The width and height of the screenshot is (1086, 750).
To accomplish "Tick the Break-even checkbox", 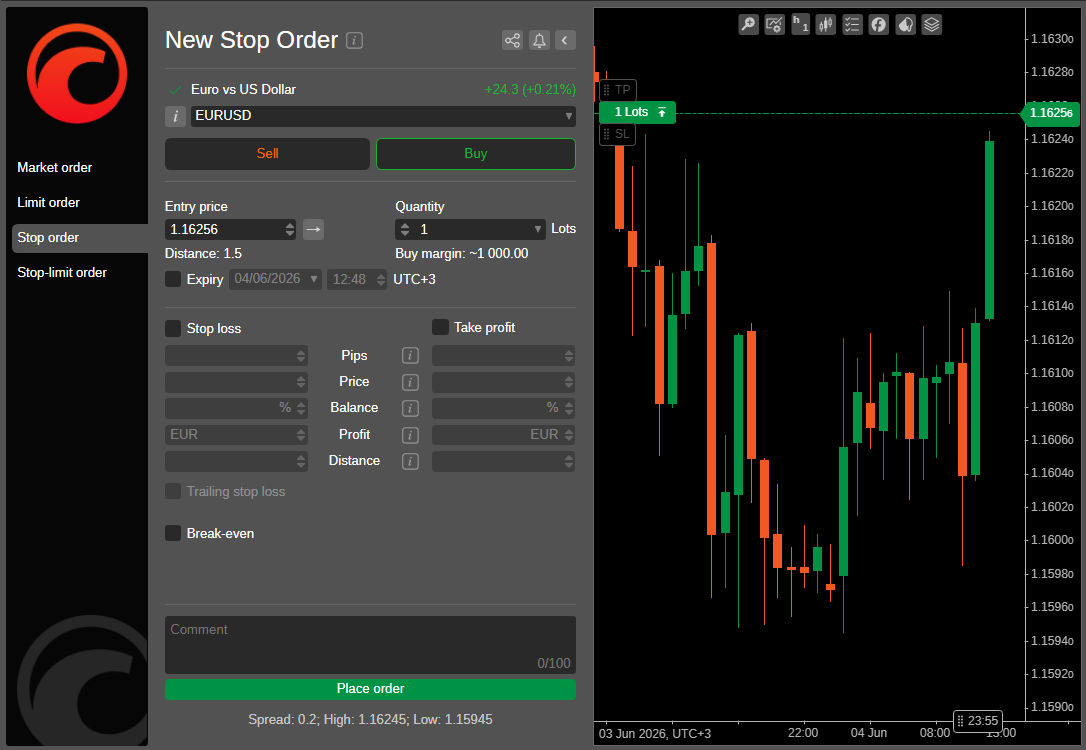I will [173, 533].
